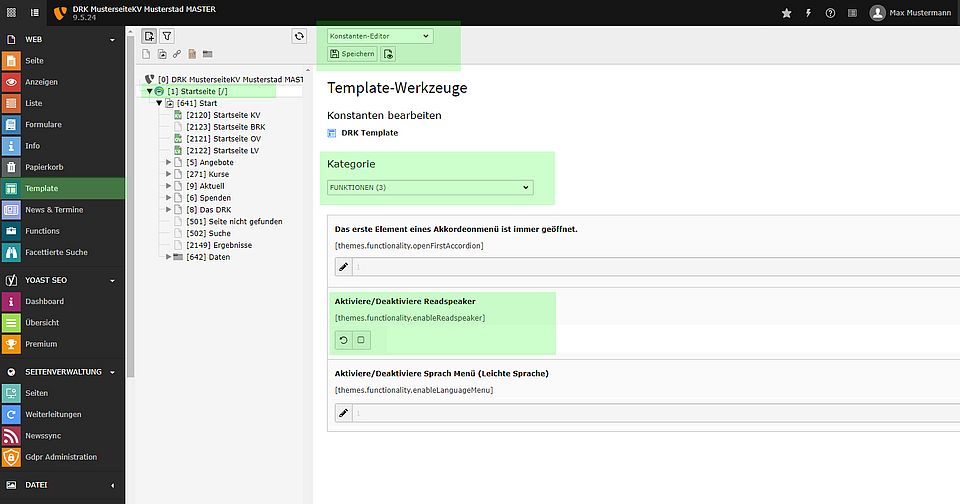Click the bookmarks star icon in top bar

pyautogui.click(x=786, y=13)
